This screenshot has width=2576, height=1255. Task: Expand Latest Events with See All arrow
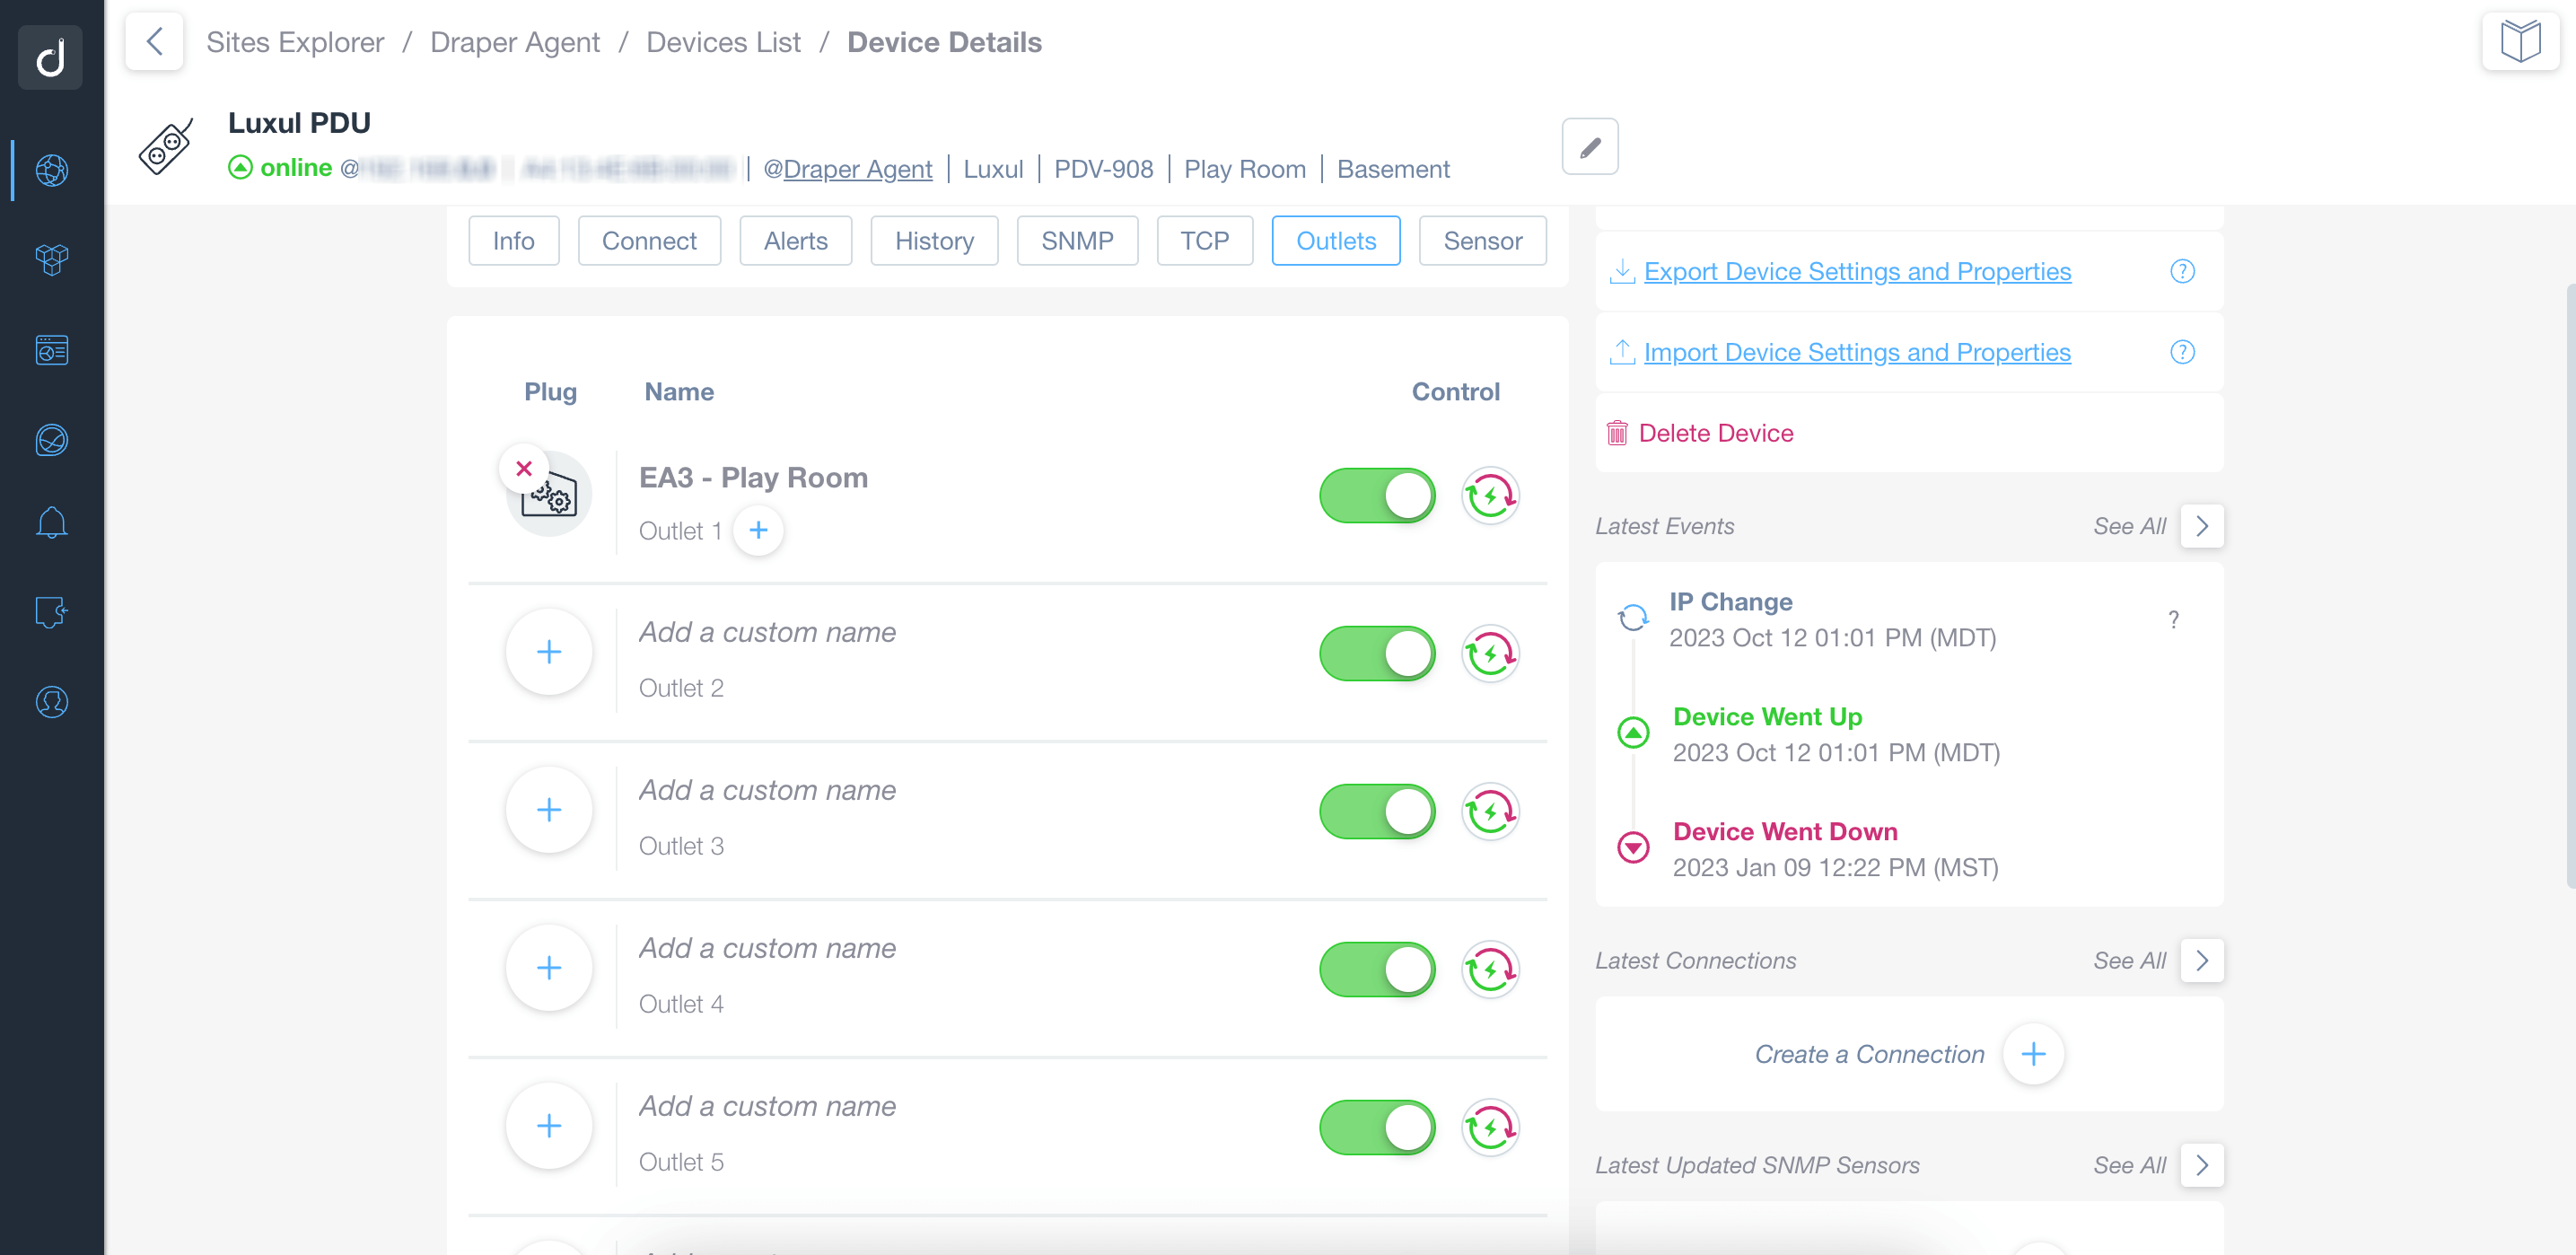(x=2201, y=526)
